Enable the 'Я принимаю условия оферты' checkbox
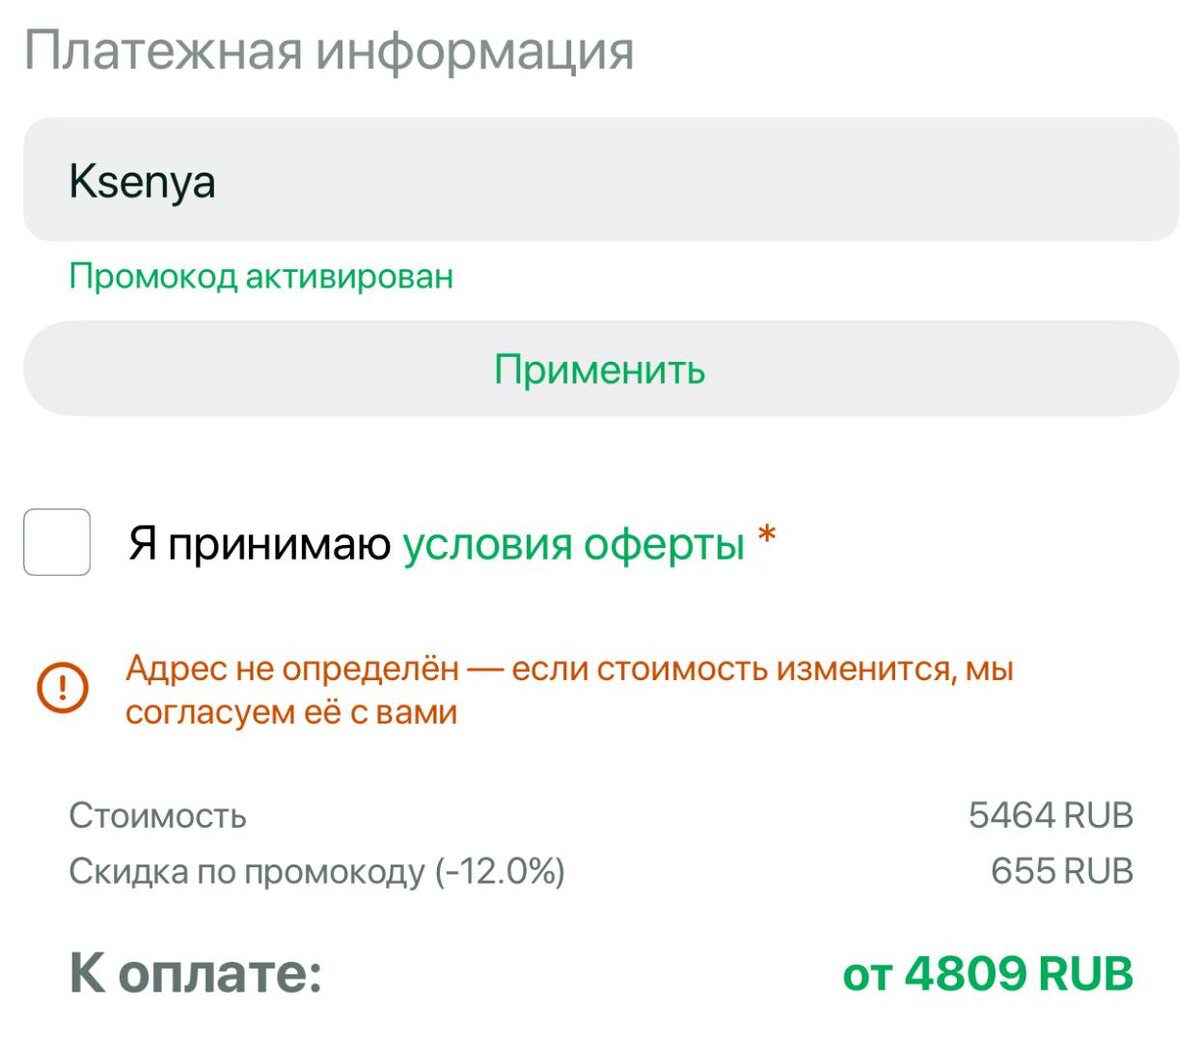Screen dimensions: 1200x1039 coord(58,543)
